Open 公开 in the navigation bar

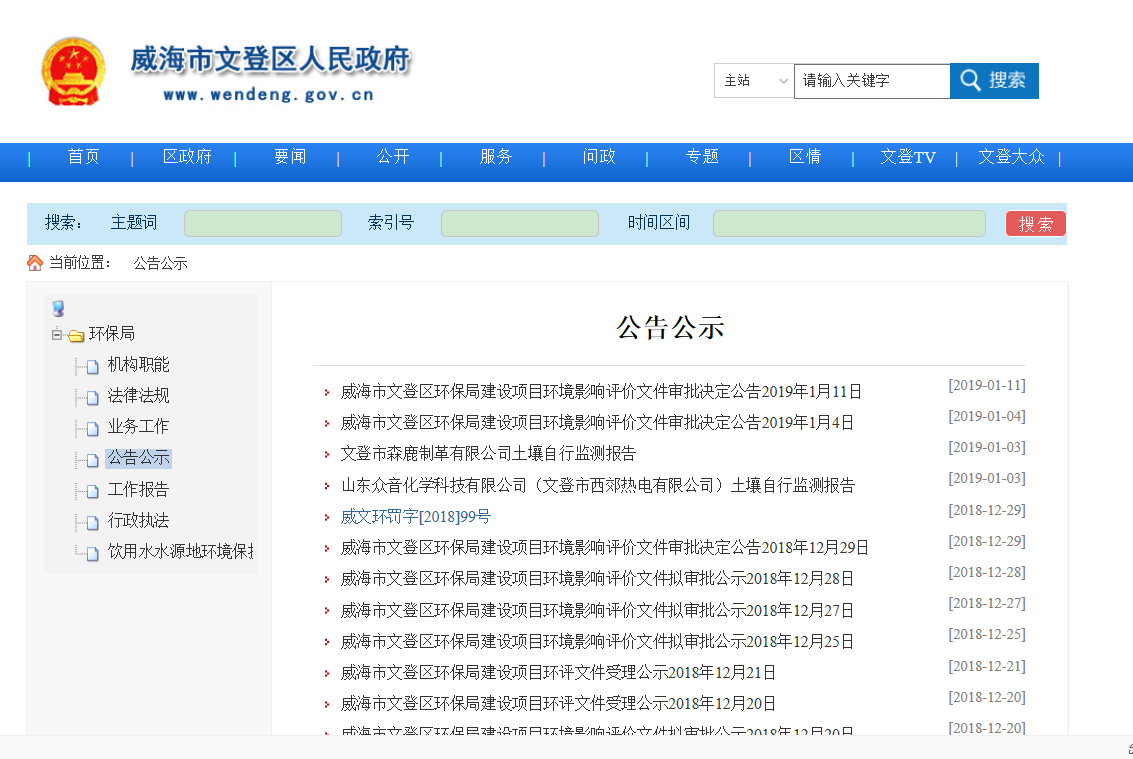pyautogui.click(x=393, y=157)
